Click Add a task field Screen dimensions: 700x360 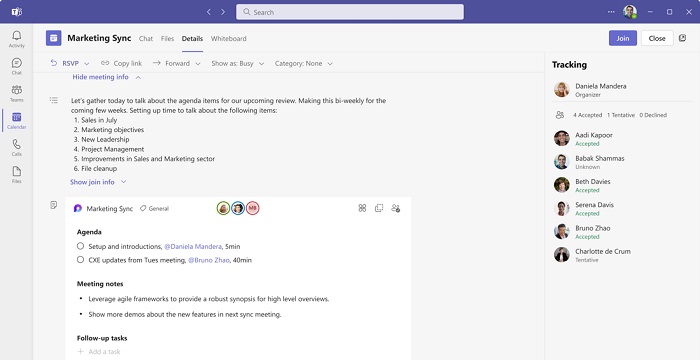point(99,352)
